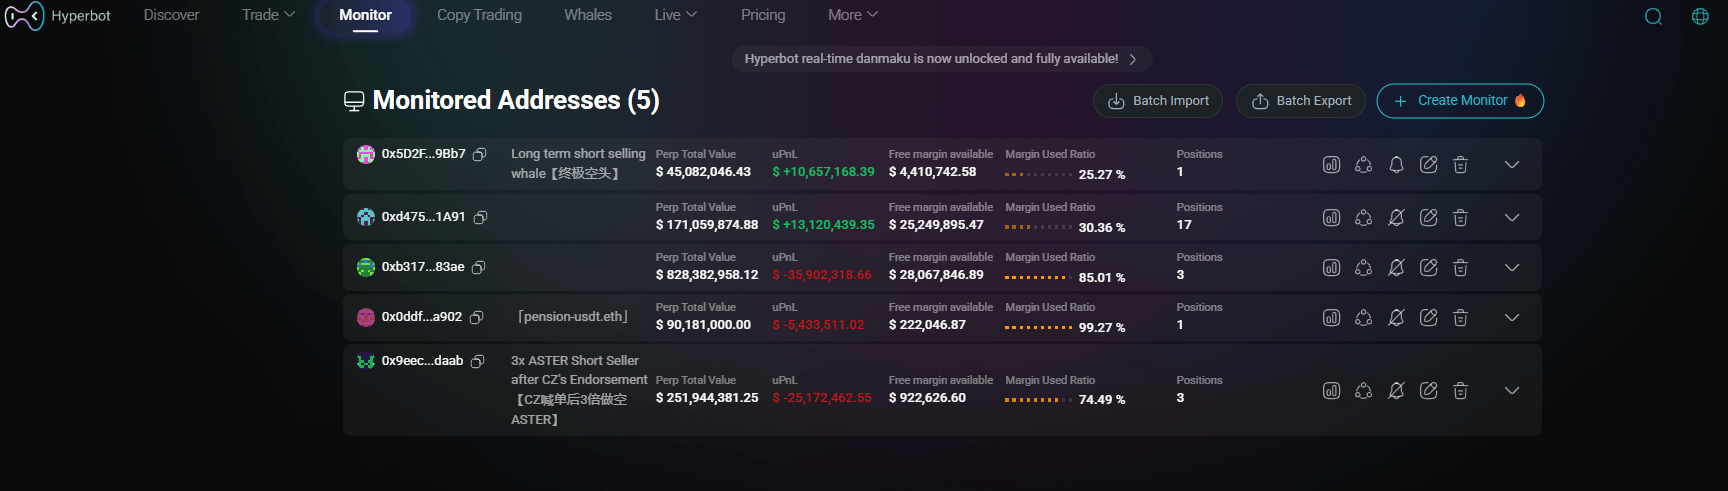Click margin used ratio bar showing 99.27%

click(x=1038, y=327)
